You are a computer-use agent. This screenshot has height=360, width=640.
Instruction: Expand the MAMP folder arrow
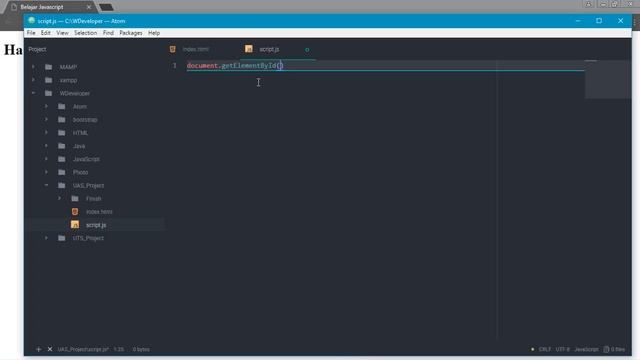click(33, 67)
